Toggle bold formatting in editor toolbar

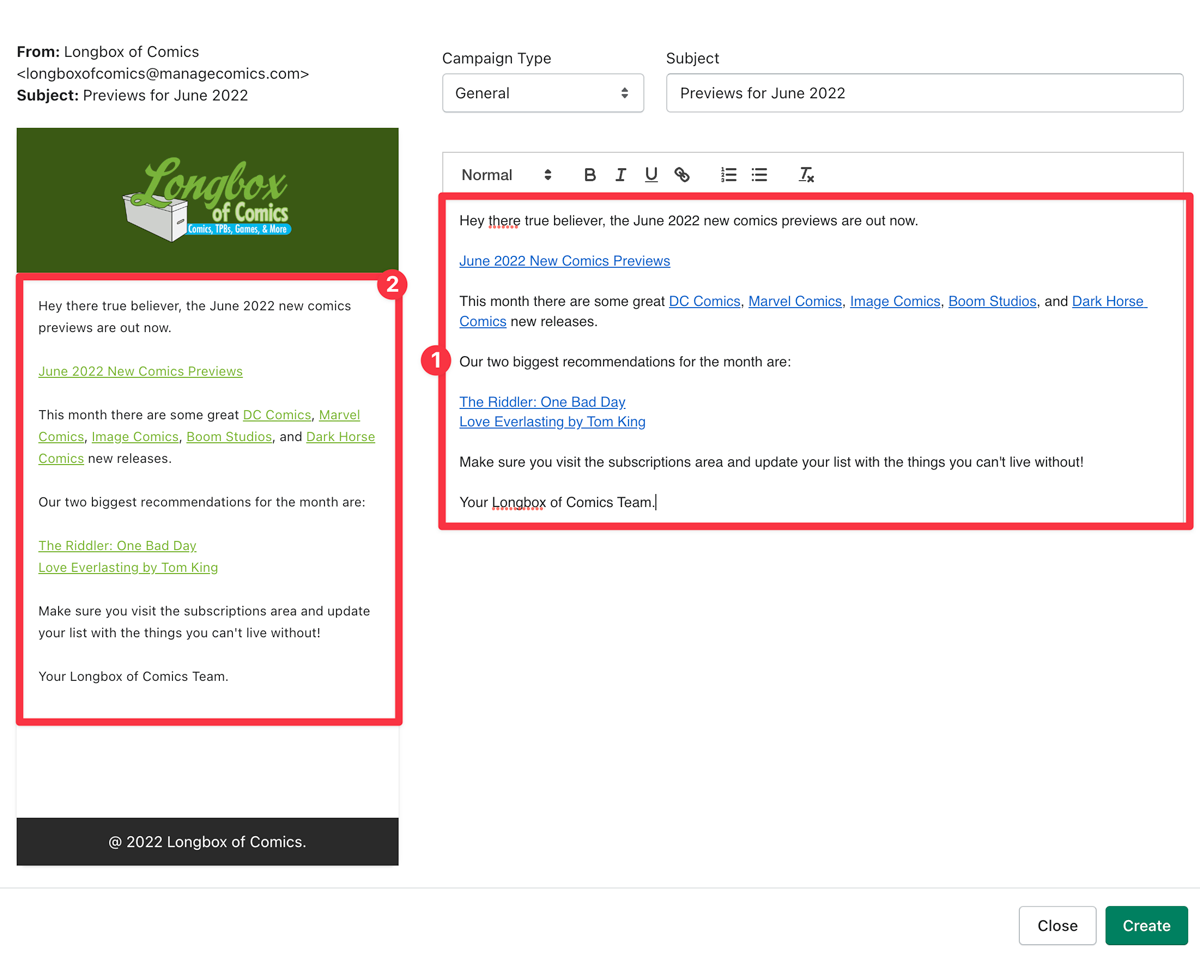[590, 175]
